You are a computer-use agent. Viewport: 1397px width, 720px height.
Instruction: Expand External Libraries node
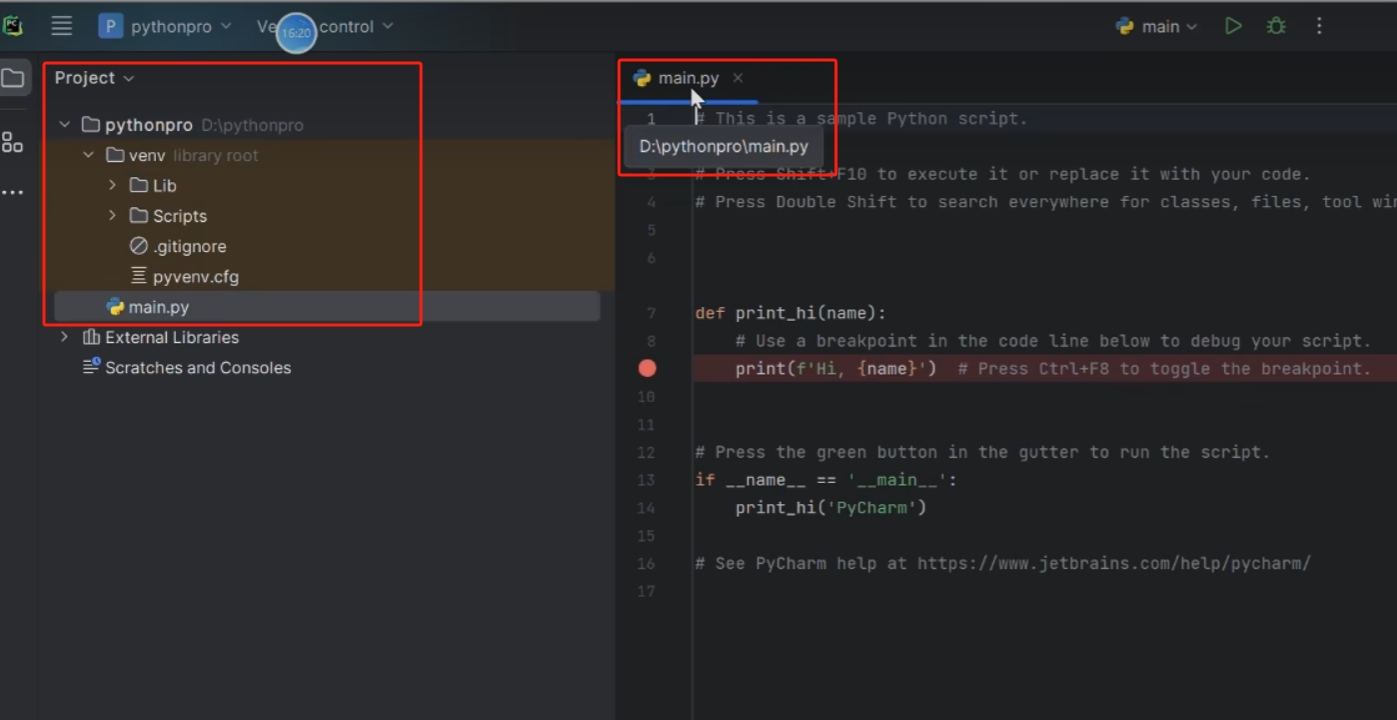coord(64,338)
